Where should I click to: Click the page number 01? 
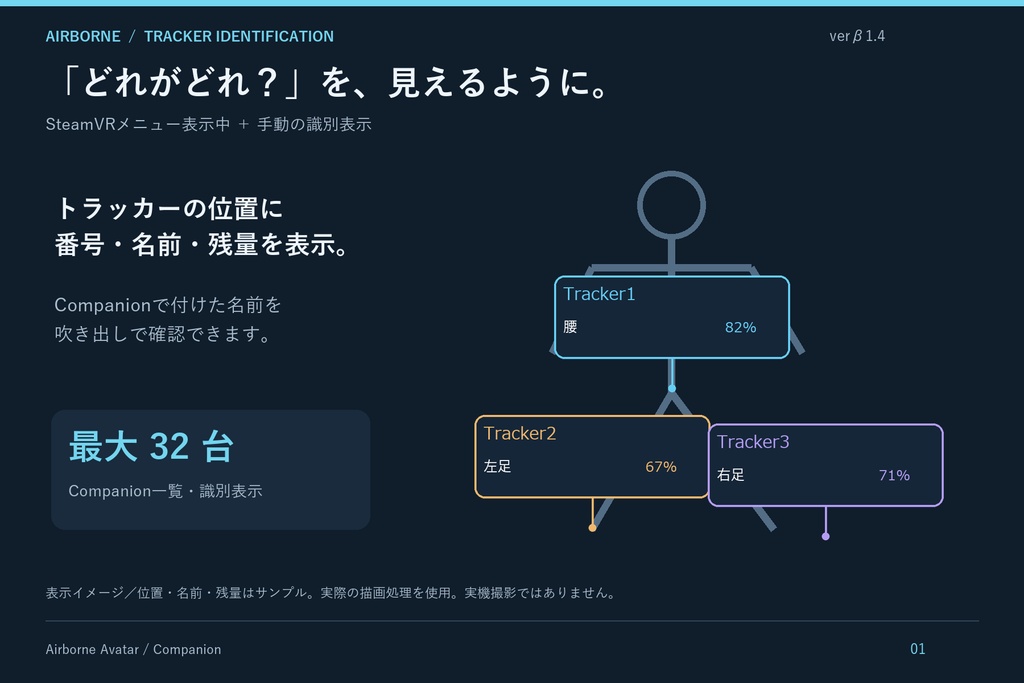point(918,649)
